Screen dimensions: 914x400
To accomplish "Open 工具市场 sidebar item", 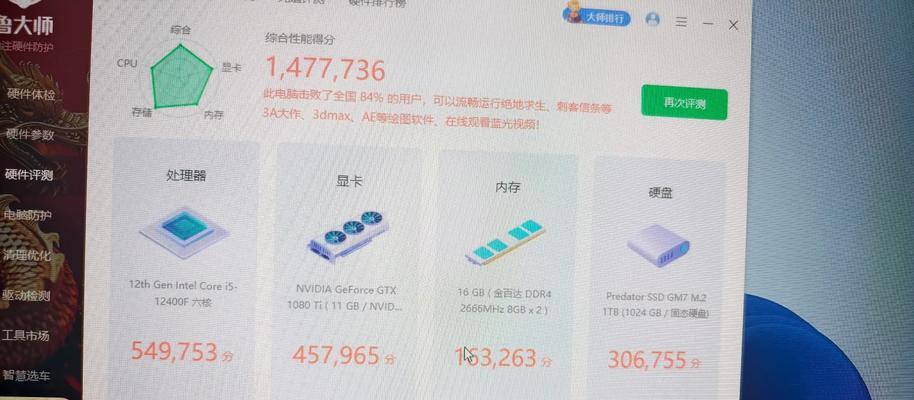I will 25,336.
